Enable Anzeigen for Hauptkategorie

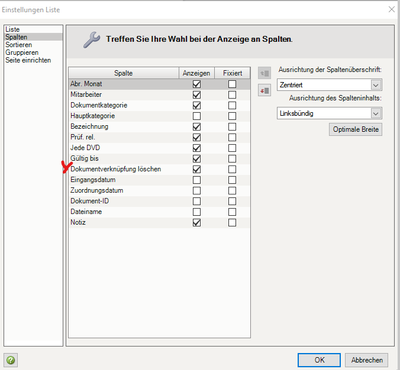click(197, 116)
